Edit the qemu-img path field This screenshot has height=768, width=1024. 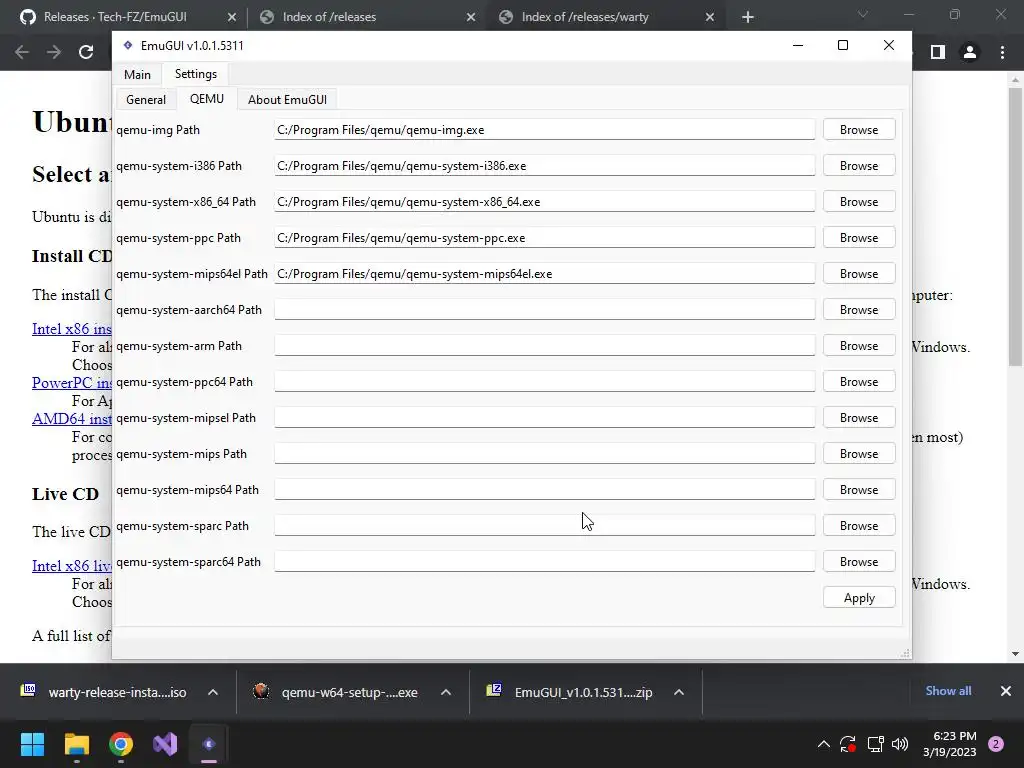point(545,129)
